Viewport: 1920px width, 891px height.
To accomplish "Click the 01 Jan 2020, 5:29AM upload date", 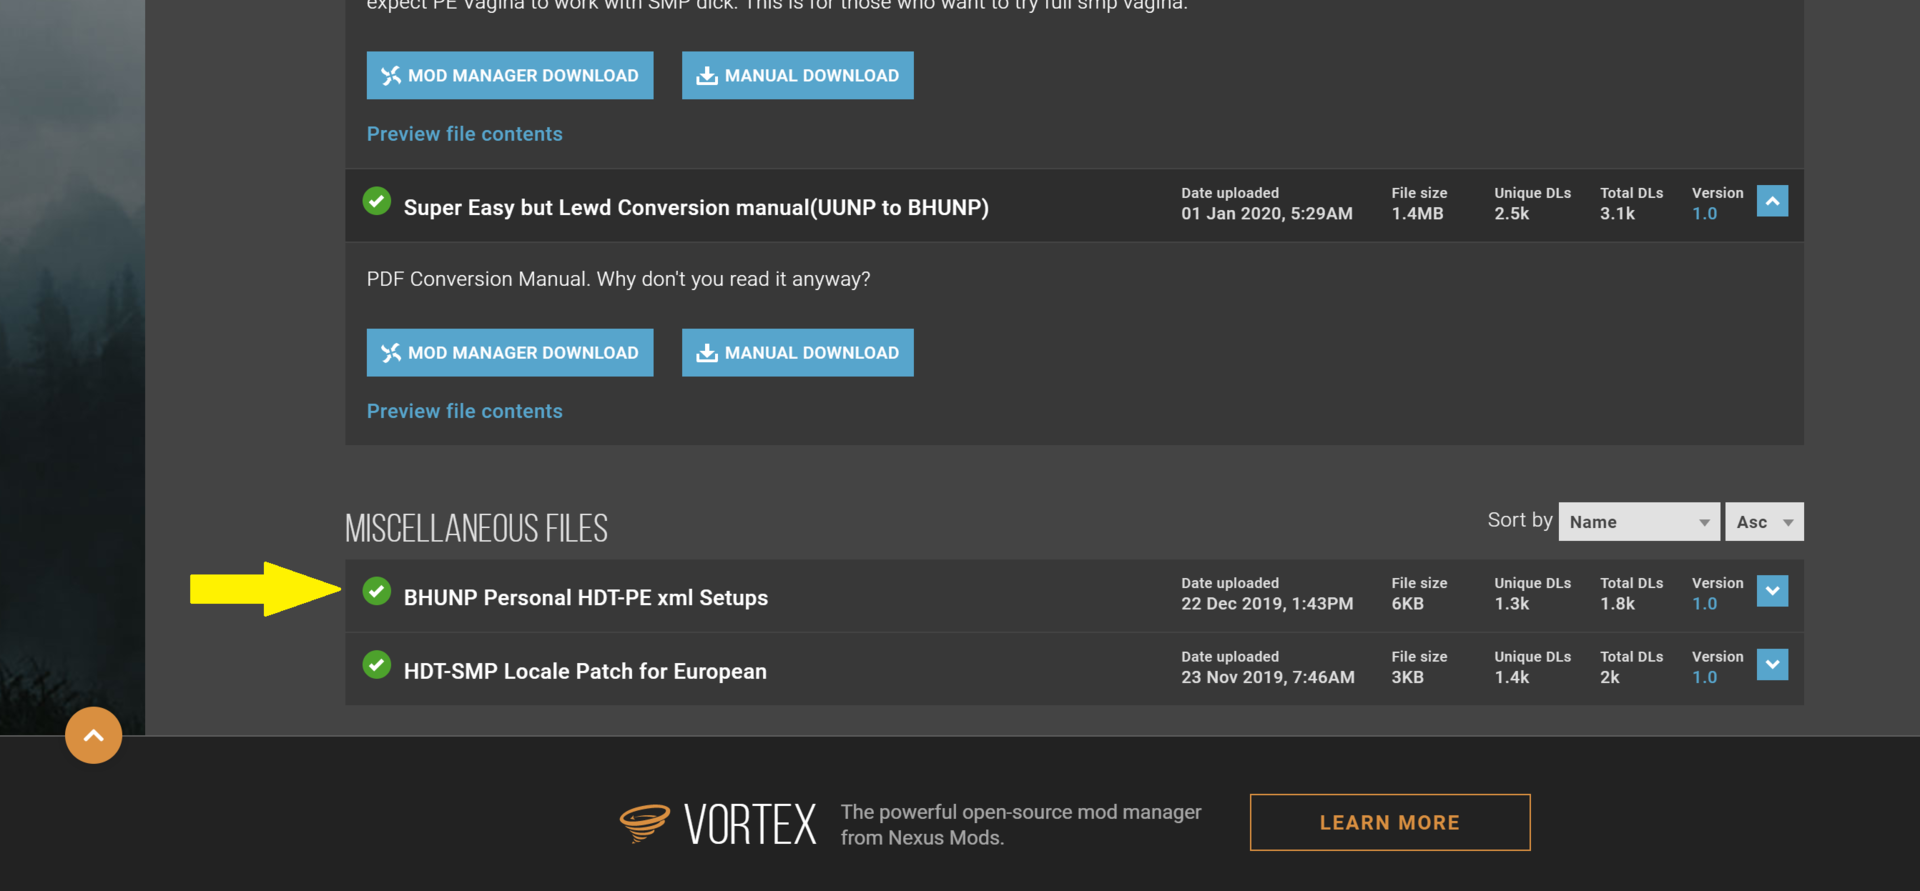I will point(1267,214).
